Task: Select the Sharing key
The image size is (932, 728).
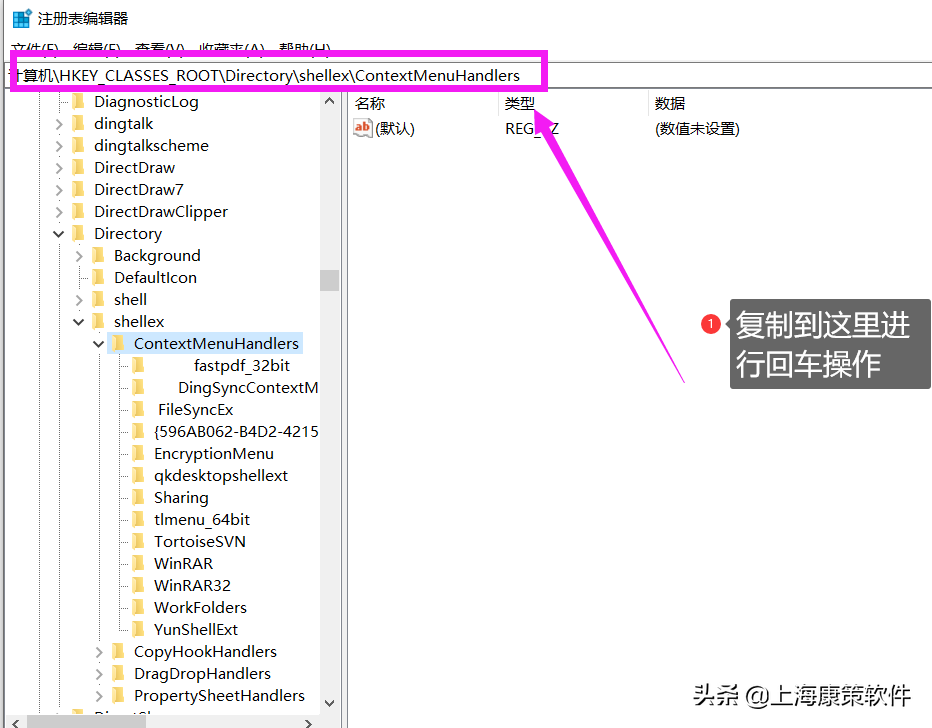Action: coord(181,497)
